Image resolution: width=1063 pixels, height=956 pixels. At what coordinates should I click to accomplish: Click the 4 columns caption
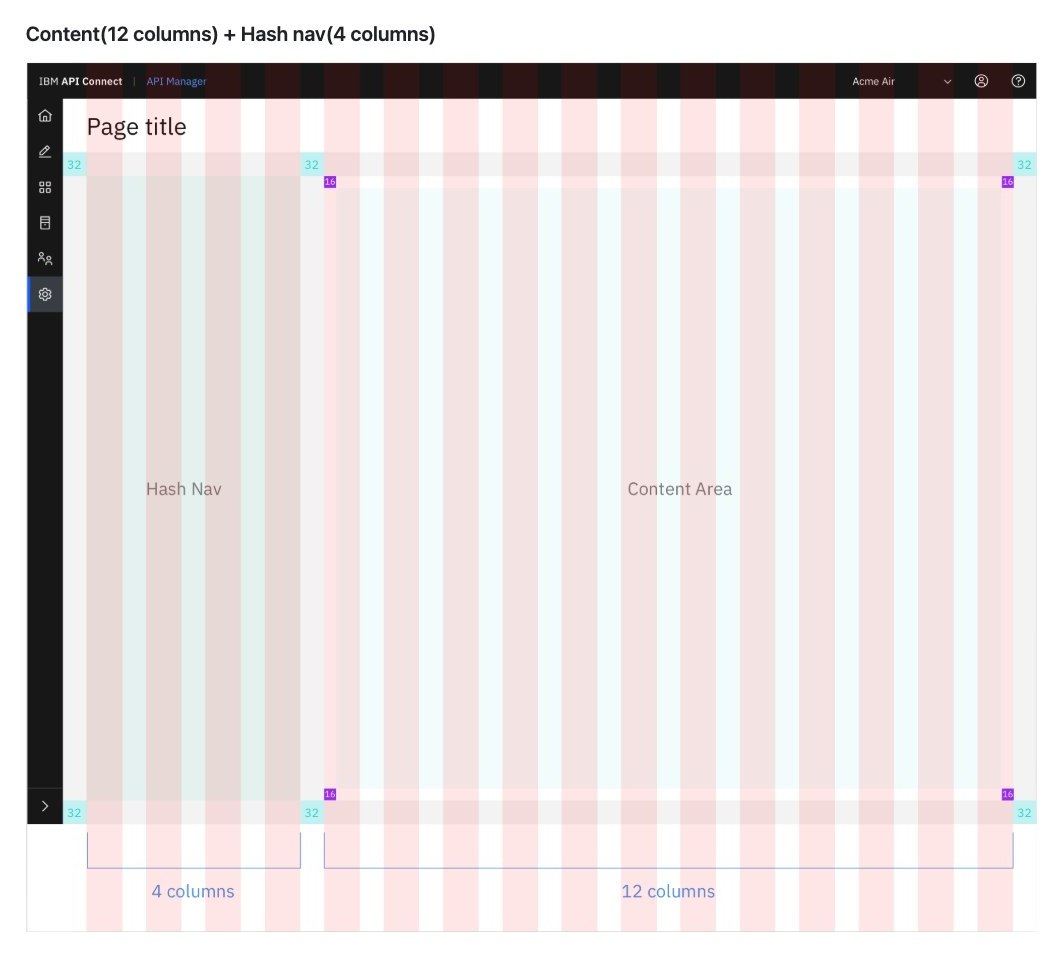click(193, 891)
